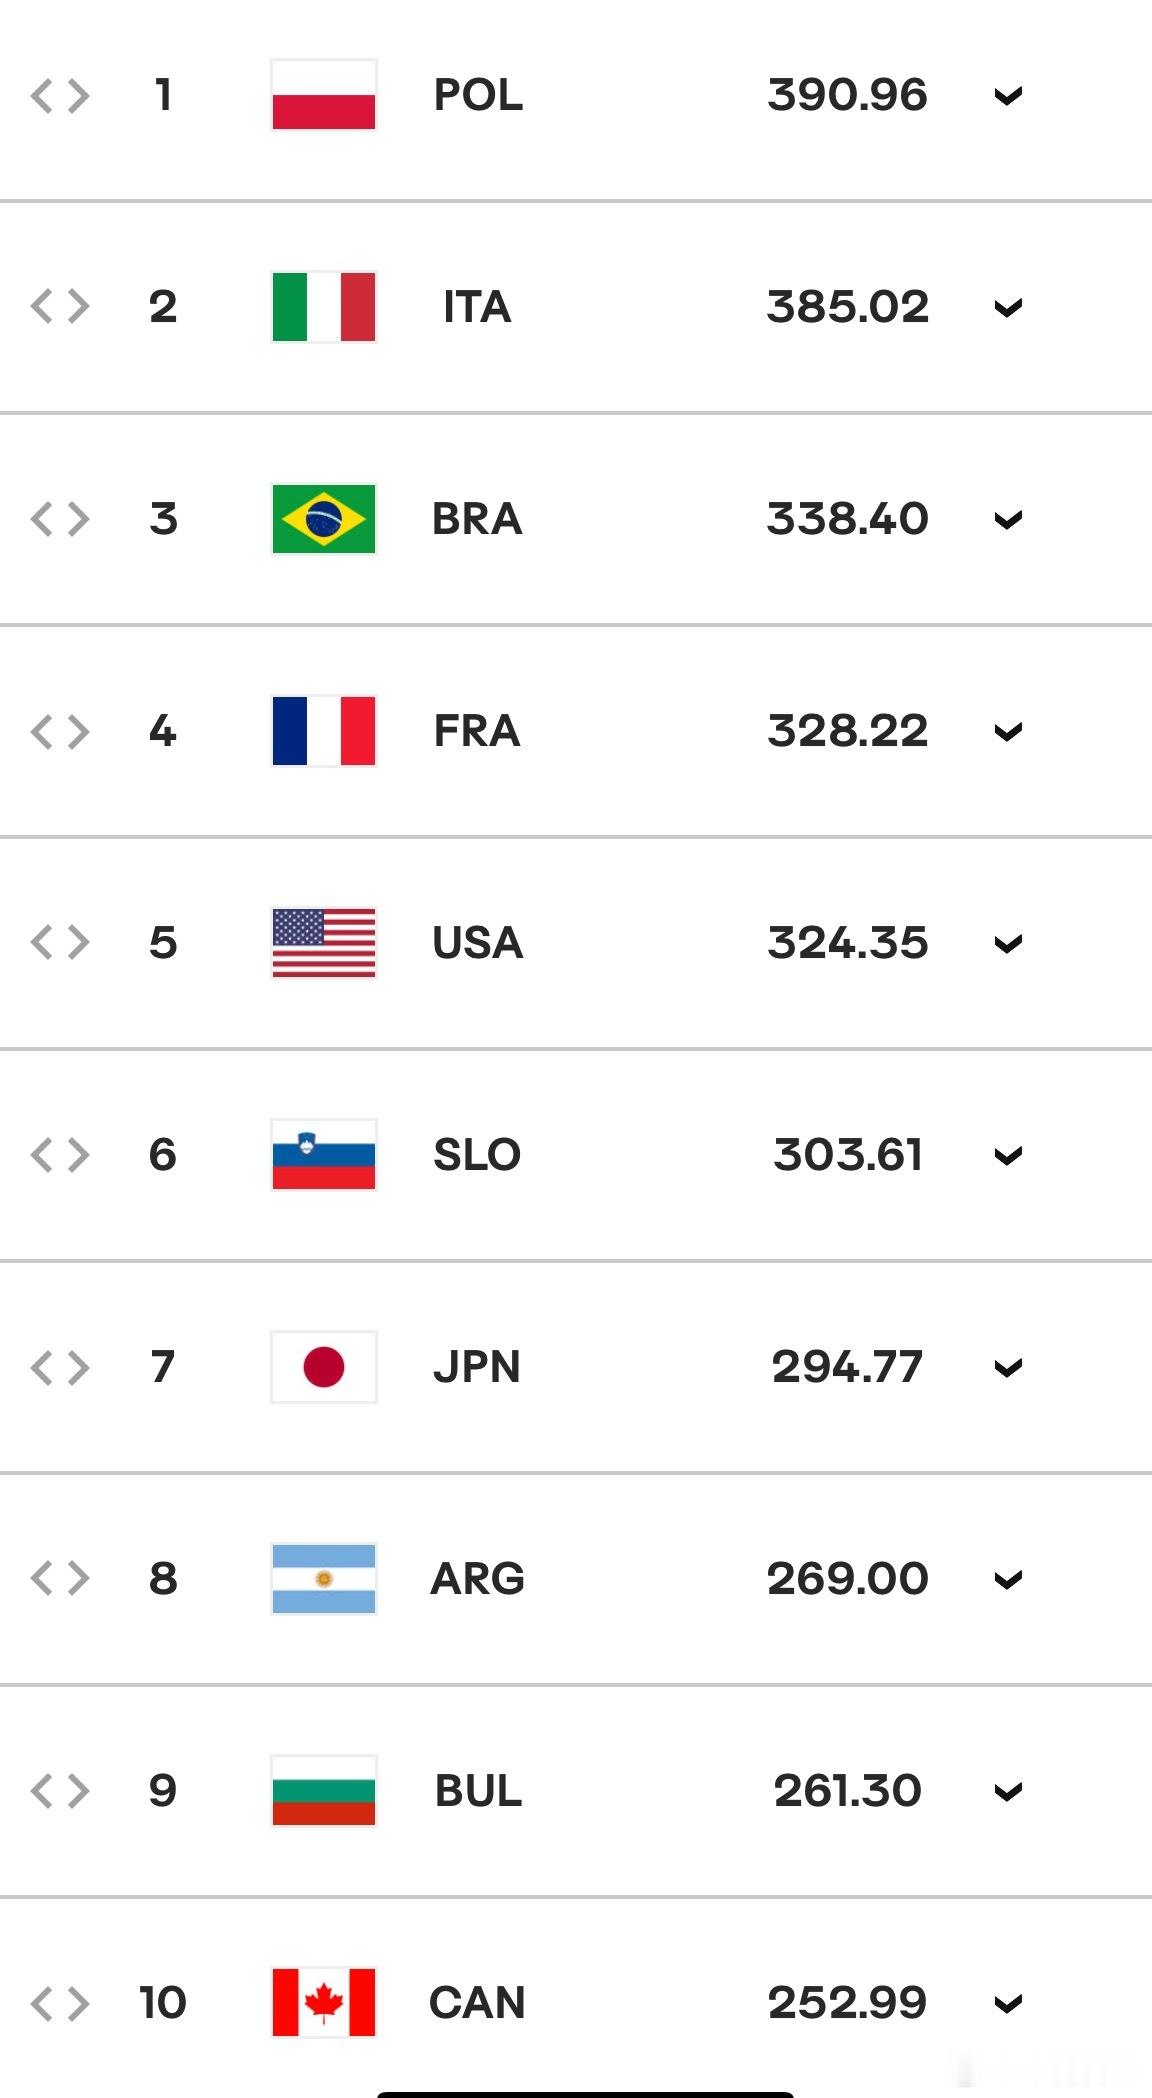
Task: Expand the POL row chevron
Action: (x=1008, y=96)
